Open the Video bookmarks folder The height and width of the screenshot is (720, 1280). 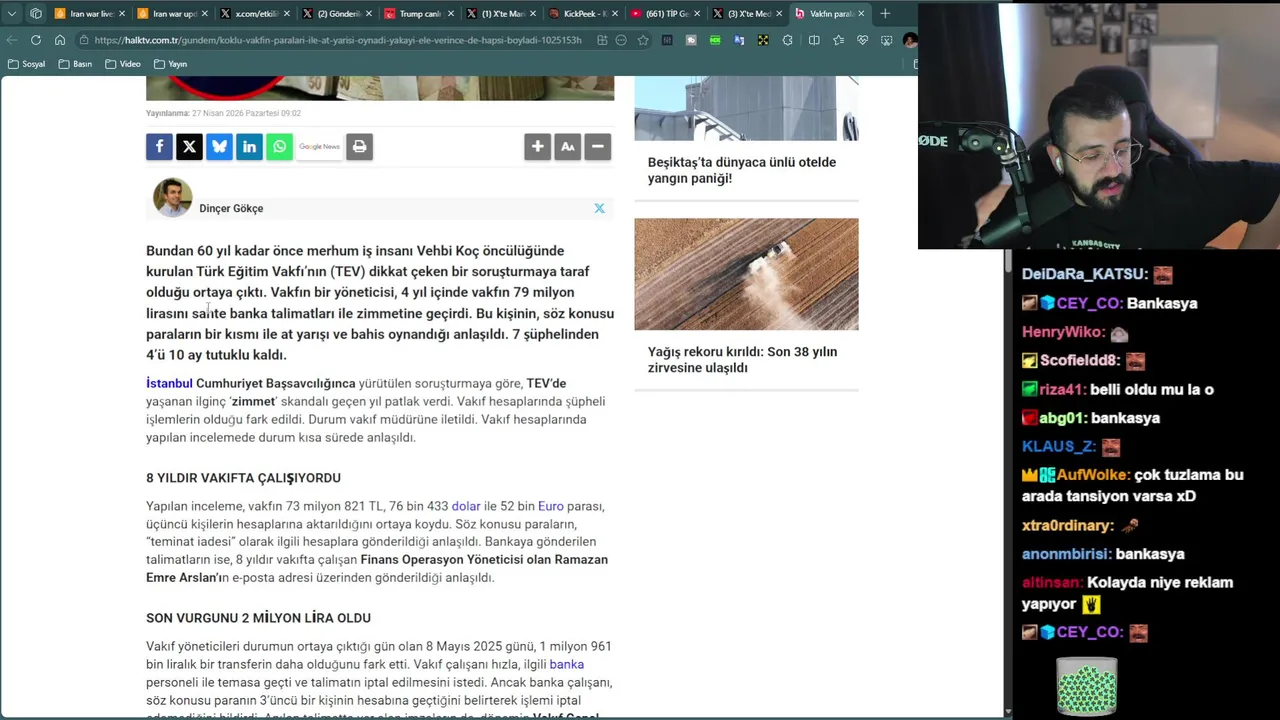pyautogui.click(x=123, y=64)
